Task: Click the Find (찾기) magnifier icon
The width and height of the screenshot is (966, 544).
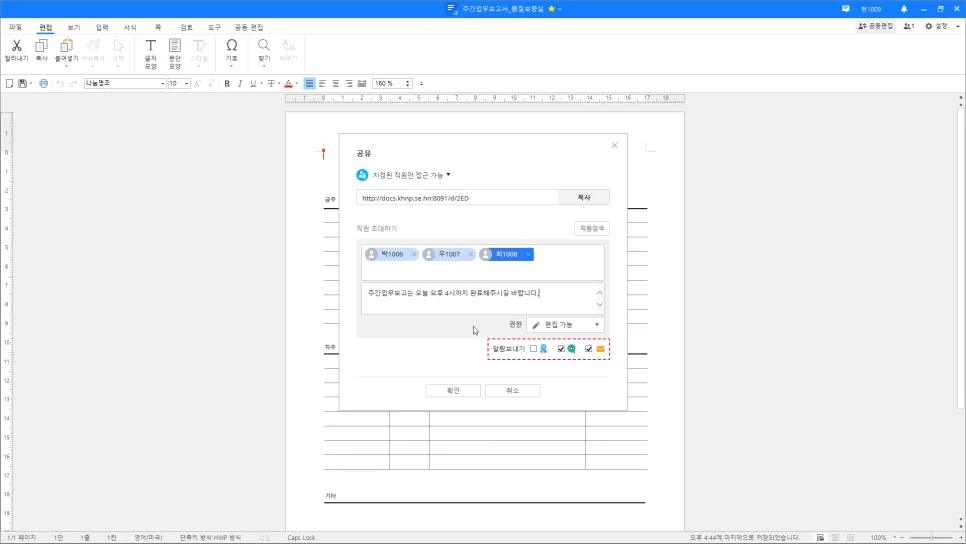Action: [x=264, y=46]
